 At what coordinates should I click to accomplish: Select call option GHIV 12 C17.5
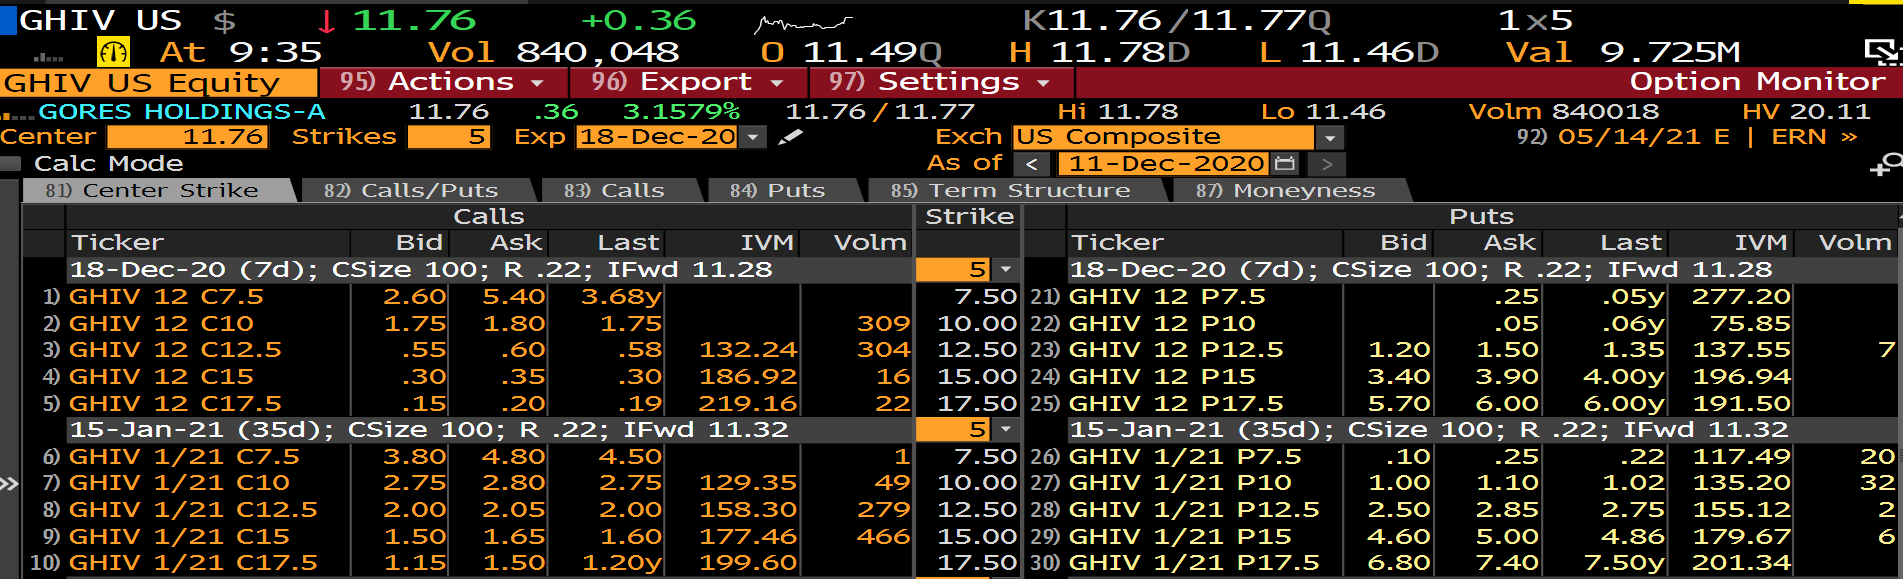pos(175,404)
